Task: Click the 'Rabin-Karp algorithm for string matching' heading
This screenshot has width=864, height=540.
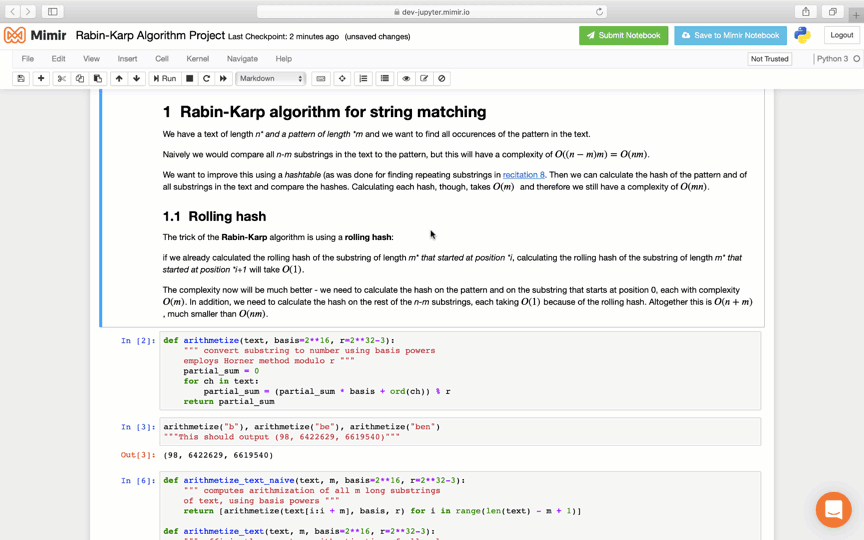Action: 333,112
